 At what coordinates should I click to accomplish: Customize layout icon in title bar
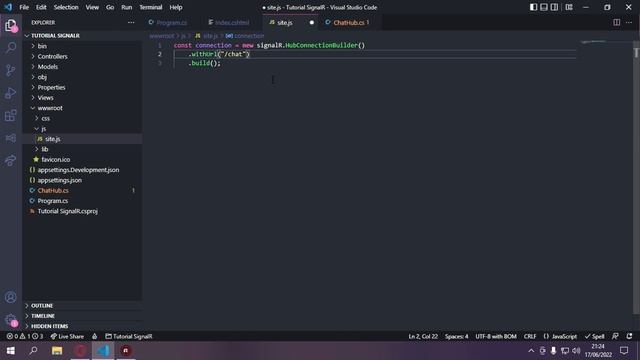[569, 7]
